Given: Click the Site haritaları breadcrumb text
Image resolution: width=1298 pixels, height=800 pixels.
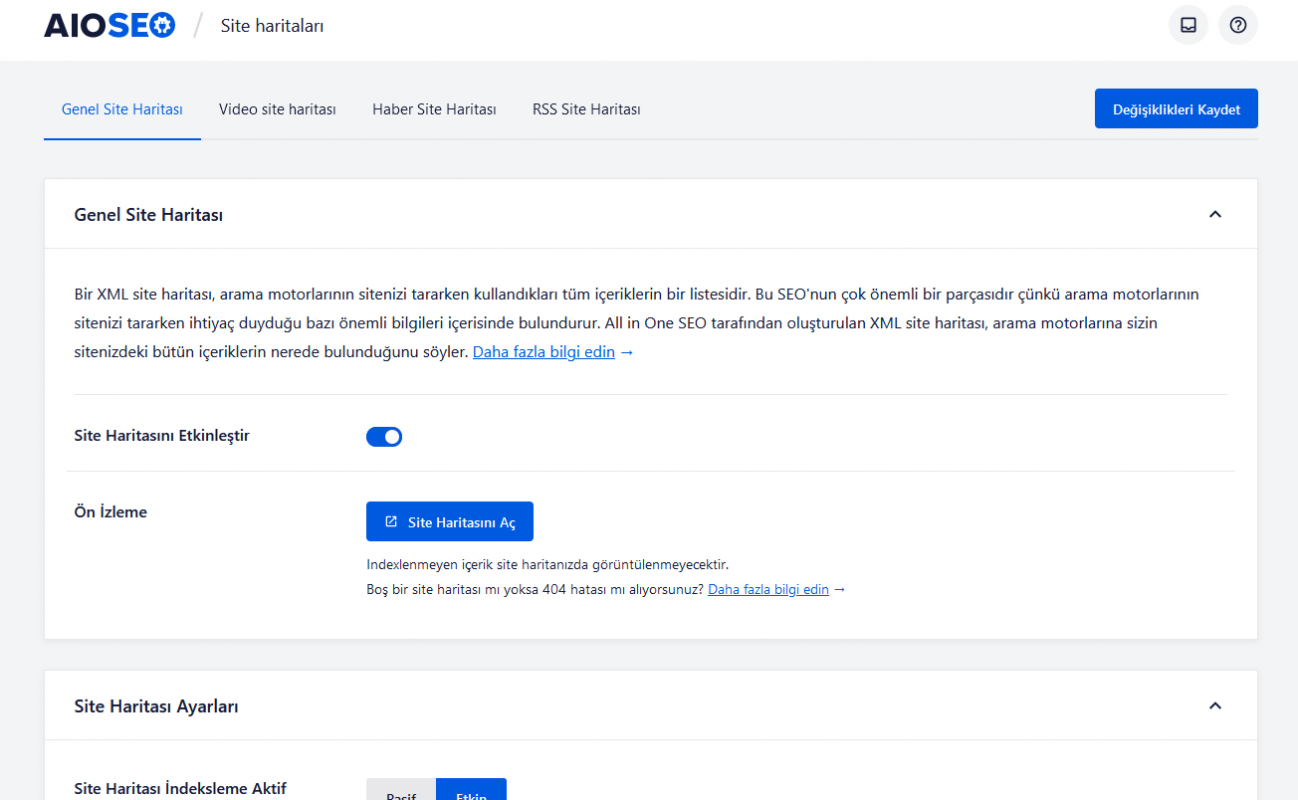Looking at the screenshot, I should 272,25.
